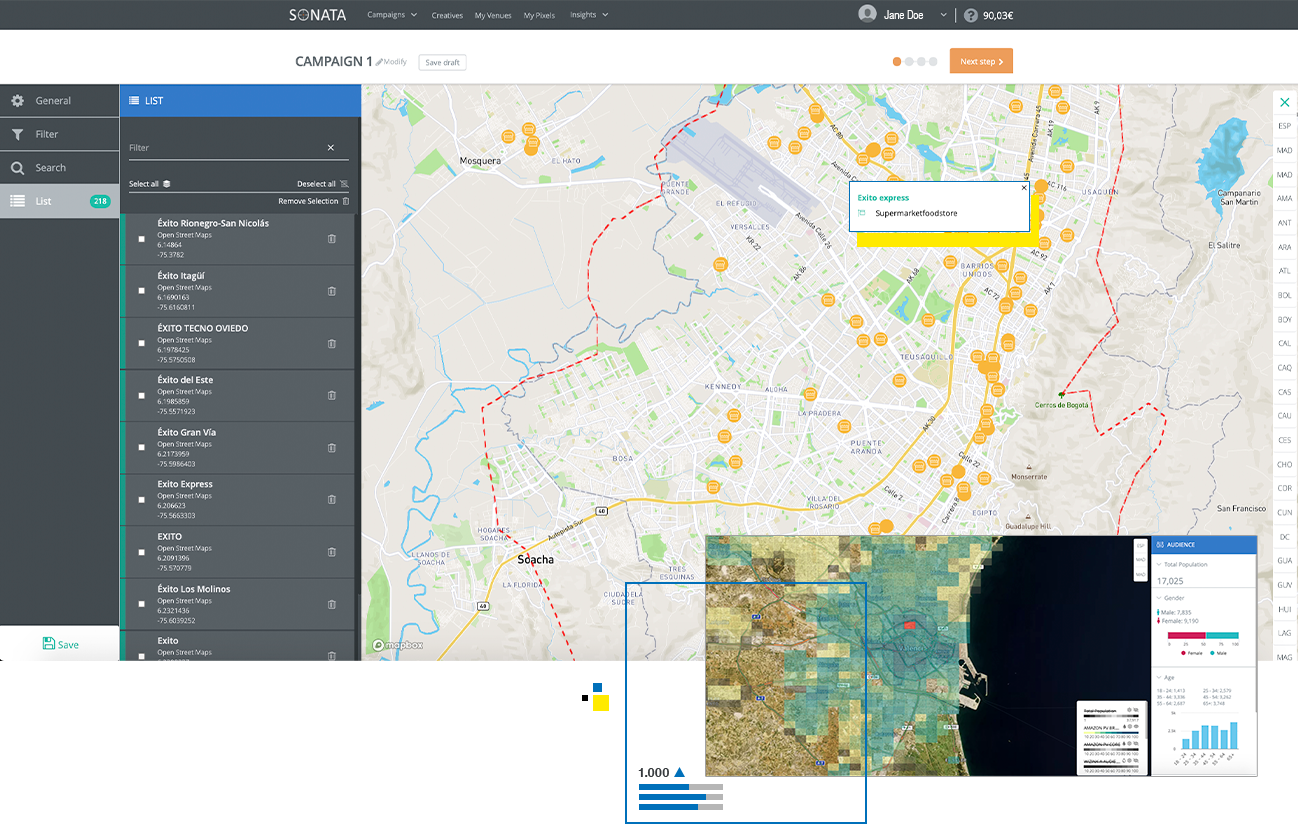Select the AMA region in the right strip

pyautogui.click(x=1285, y=199)
